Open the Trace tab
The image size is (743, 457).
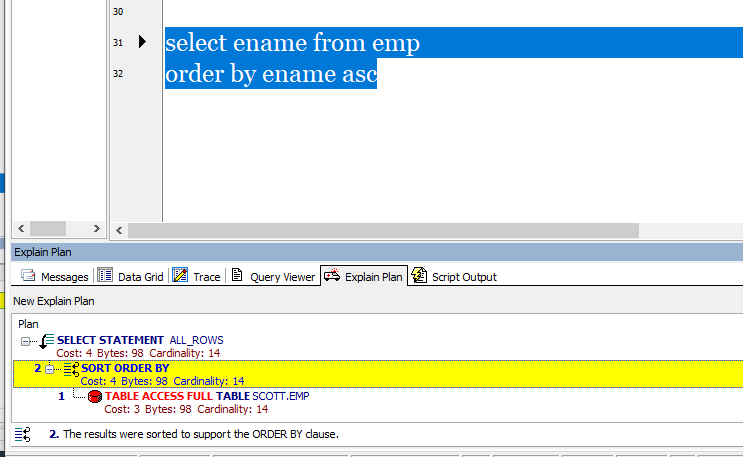coord(196,276)
